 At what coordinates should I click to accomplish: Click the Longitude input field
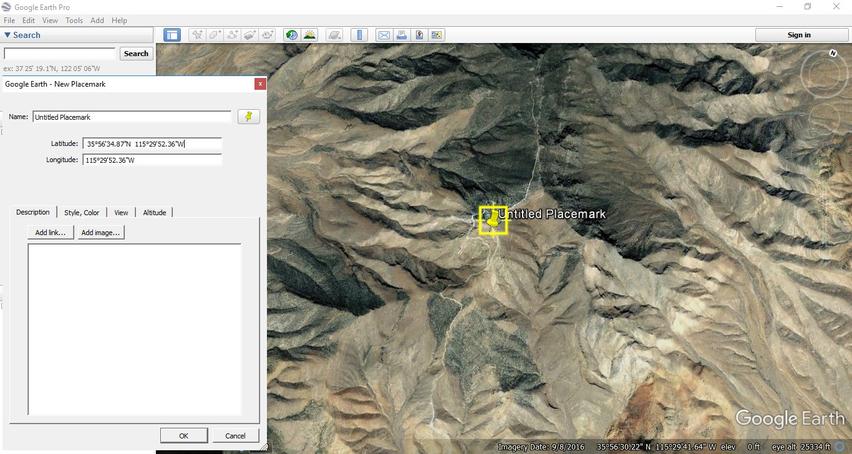point(152,160)
